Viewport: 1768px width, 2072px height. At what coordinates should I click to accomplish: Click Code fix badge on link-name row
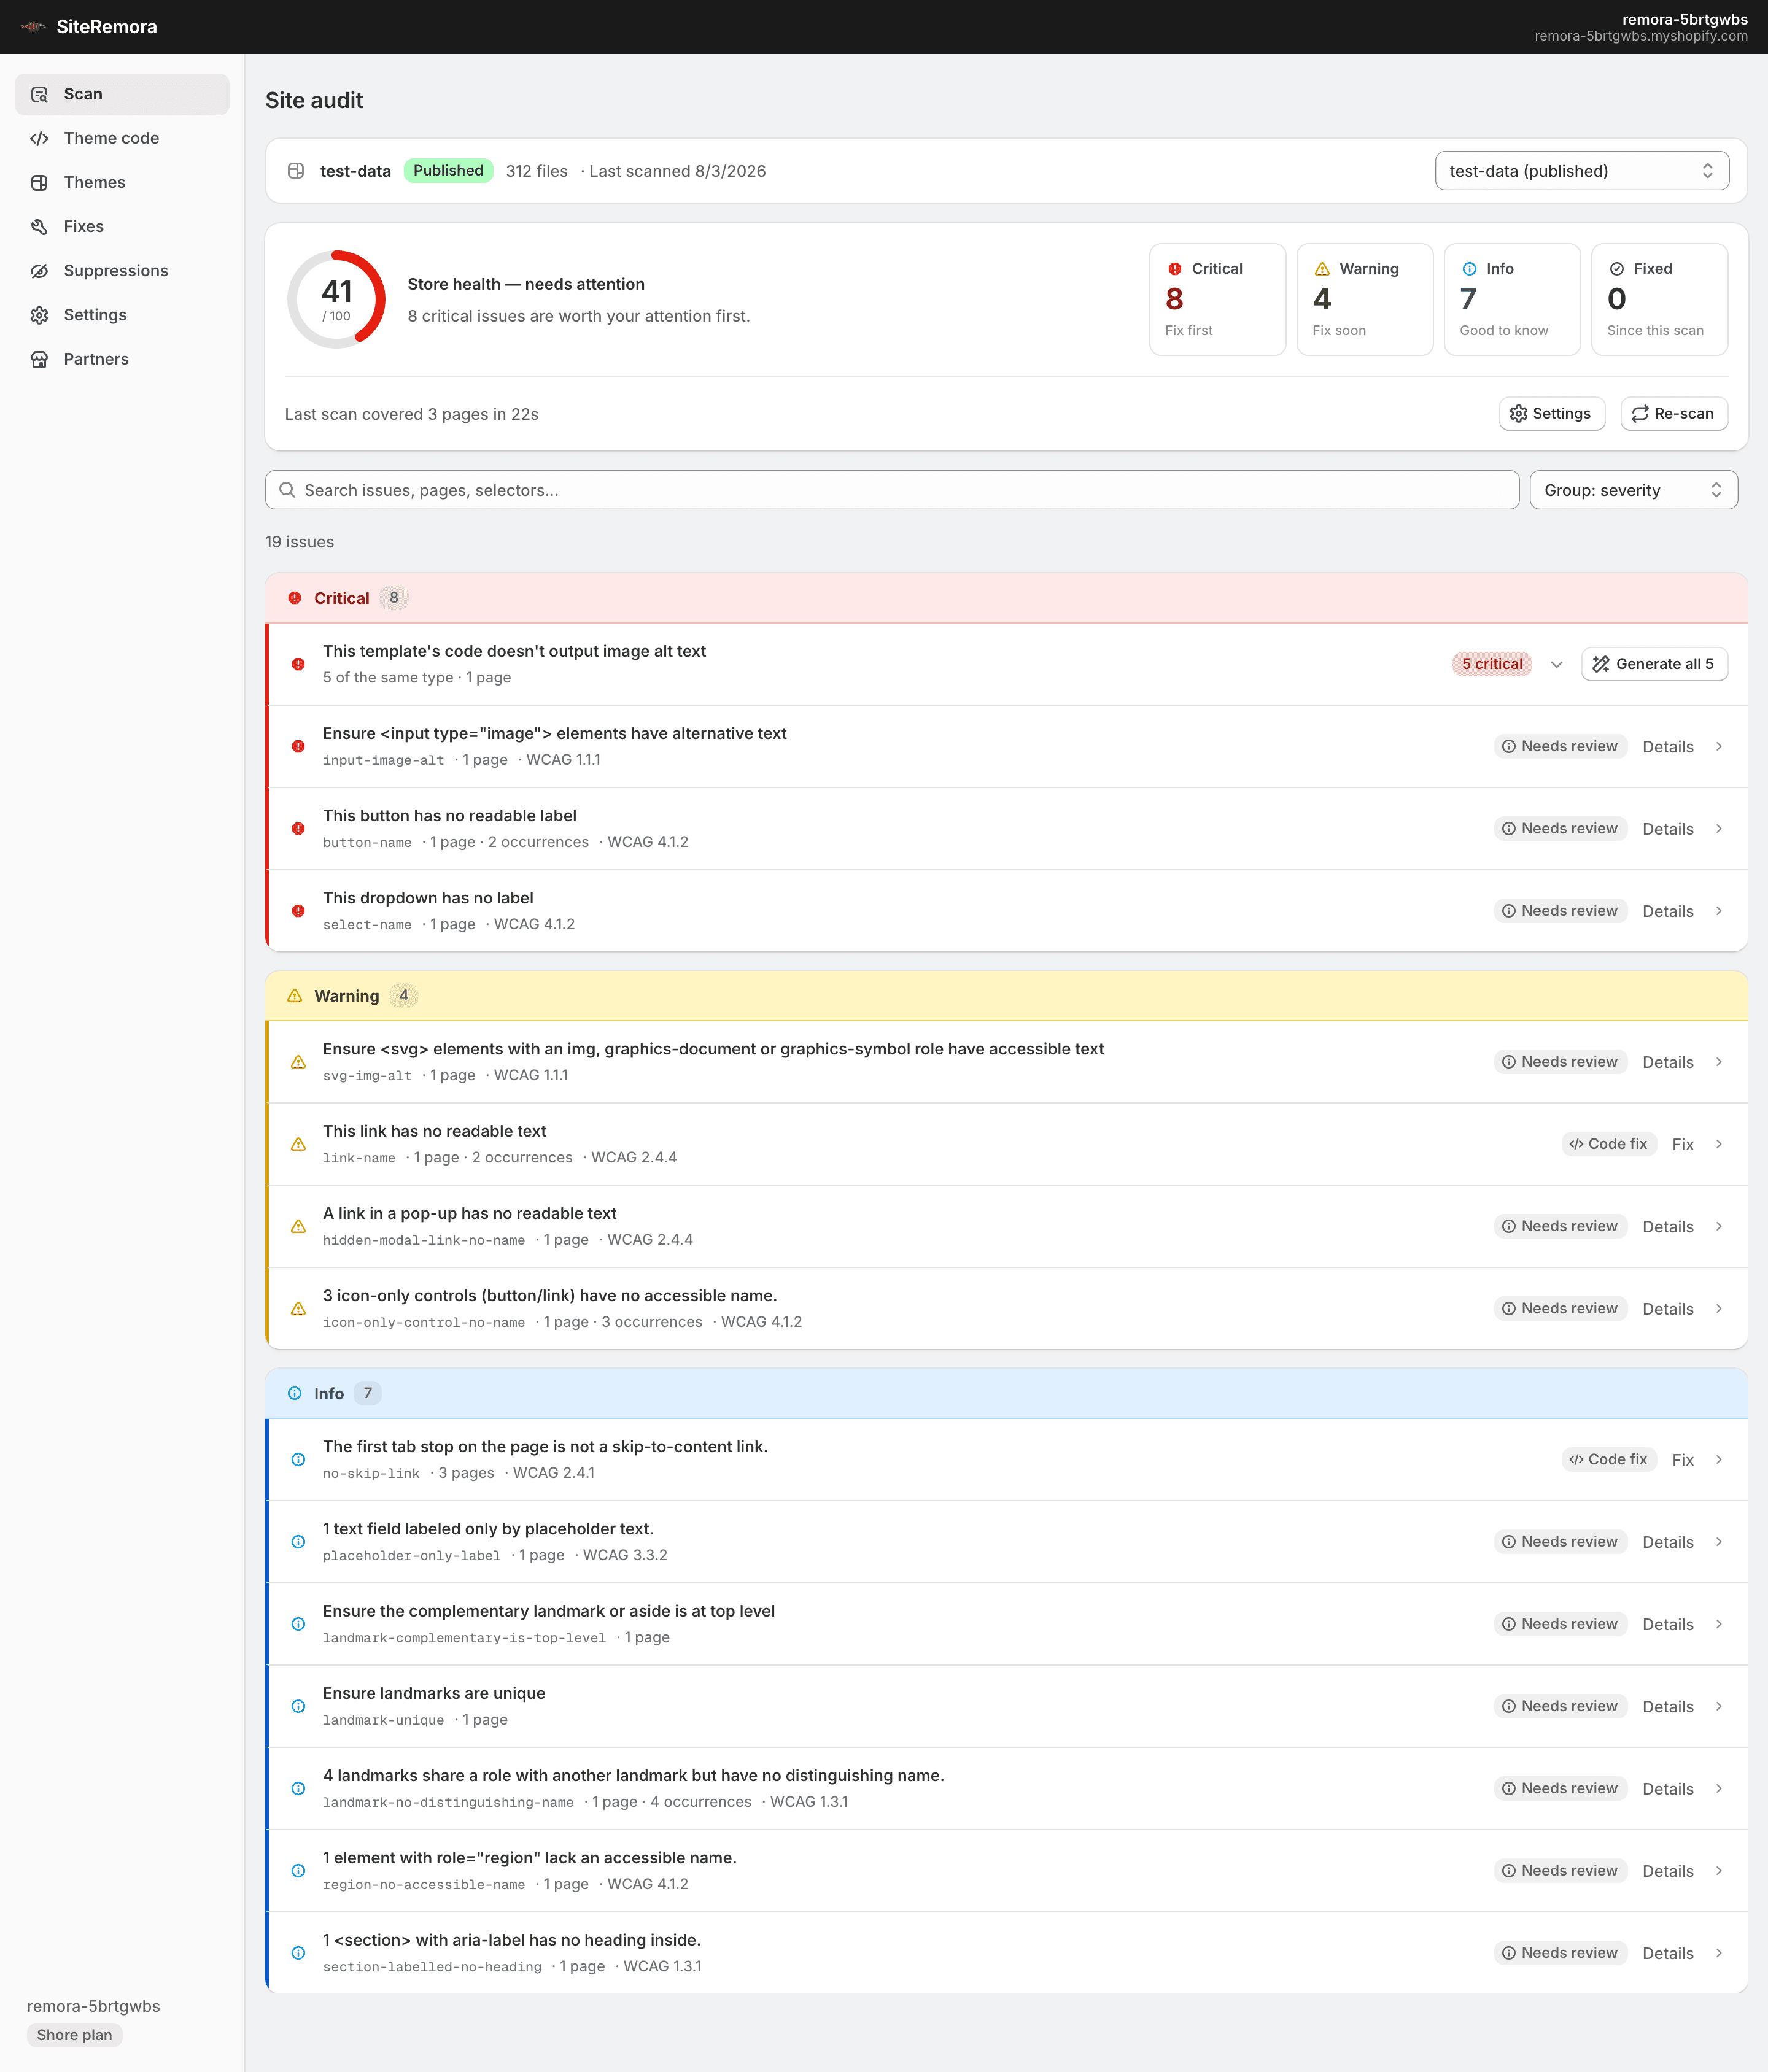click(x=1608, y=1144)
